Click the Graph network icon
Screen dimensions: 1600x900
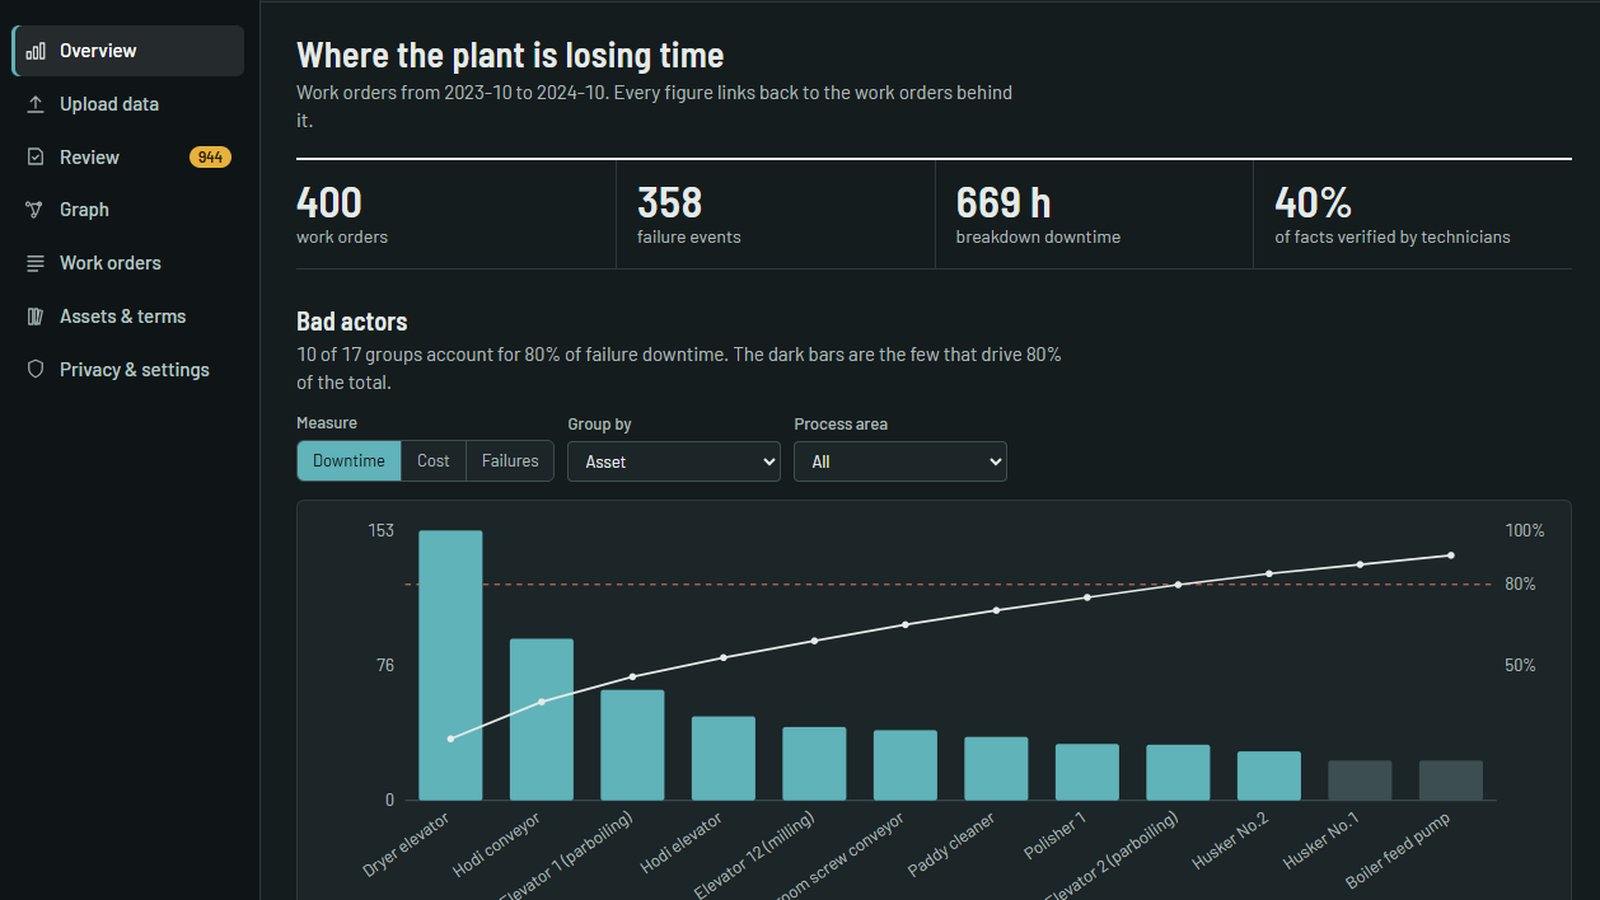pyautogui.click(x=35, y=210)
